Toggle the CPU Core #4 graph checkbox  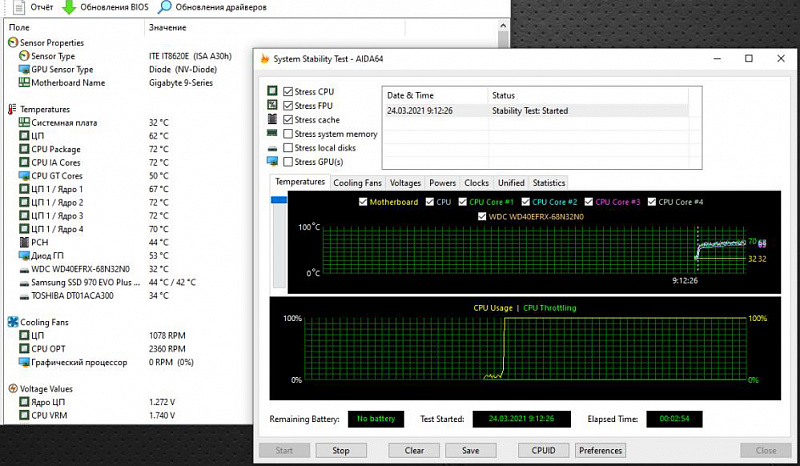click(652, 202)
